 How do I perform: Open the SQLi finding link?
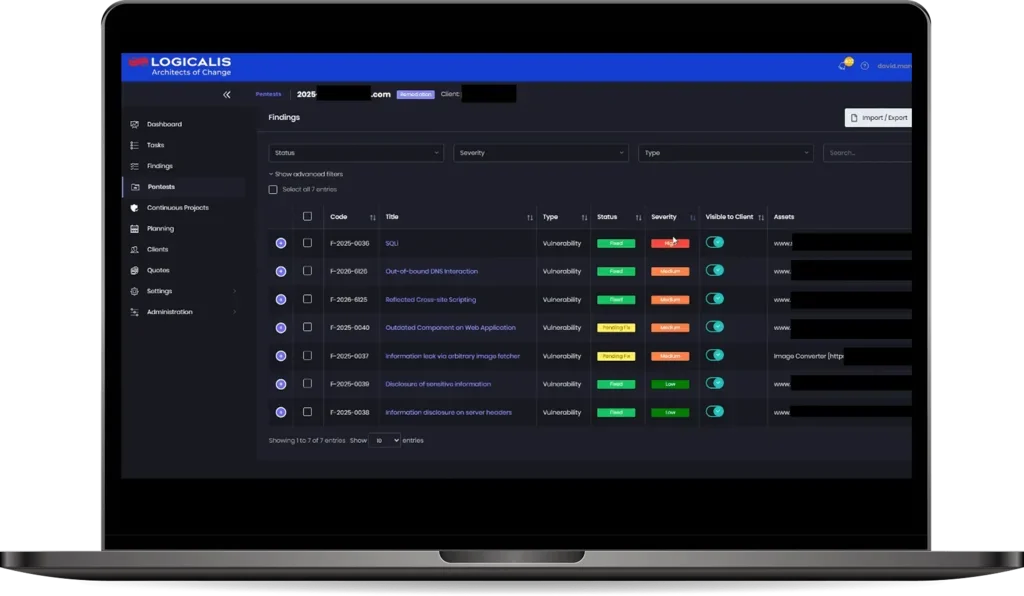392,243
